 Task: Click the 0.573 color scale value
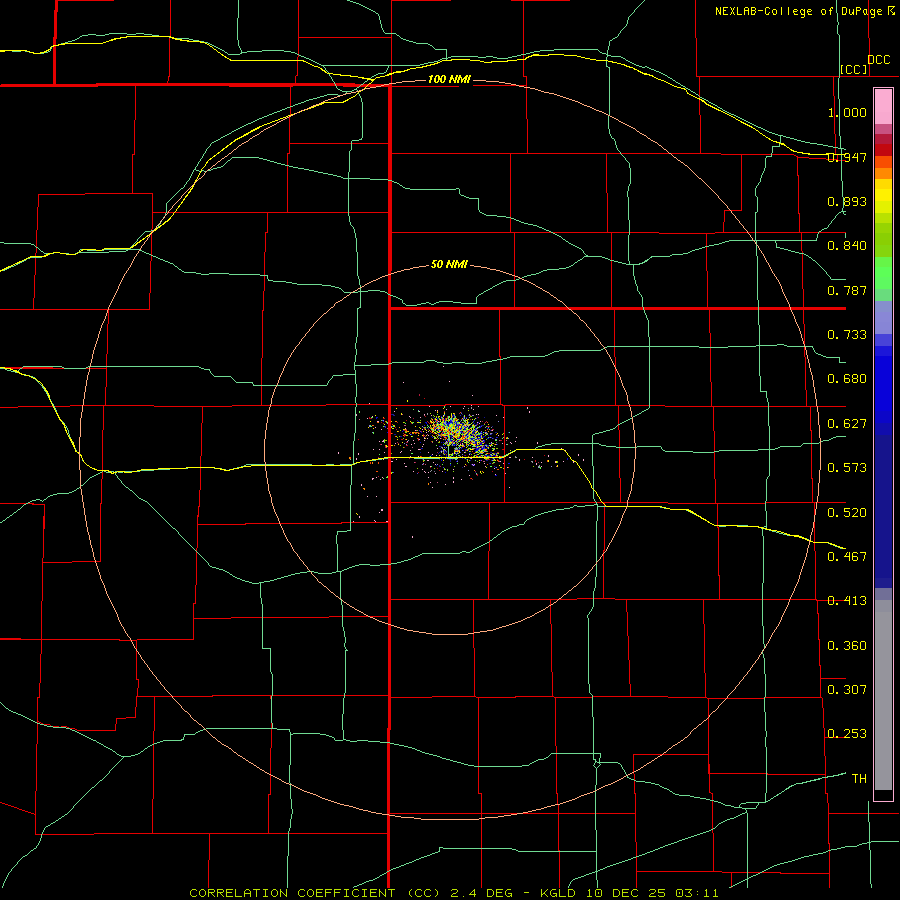click(x=847, y=468)
